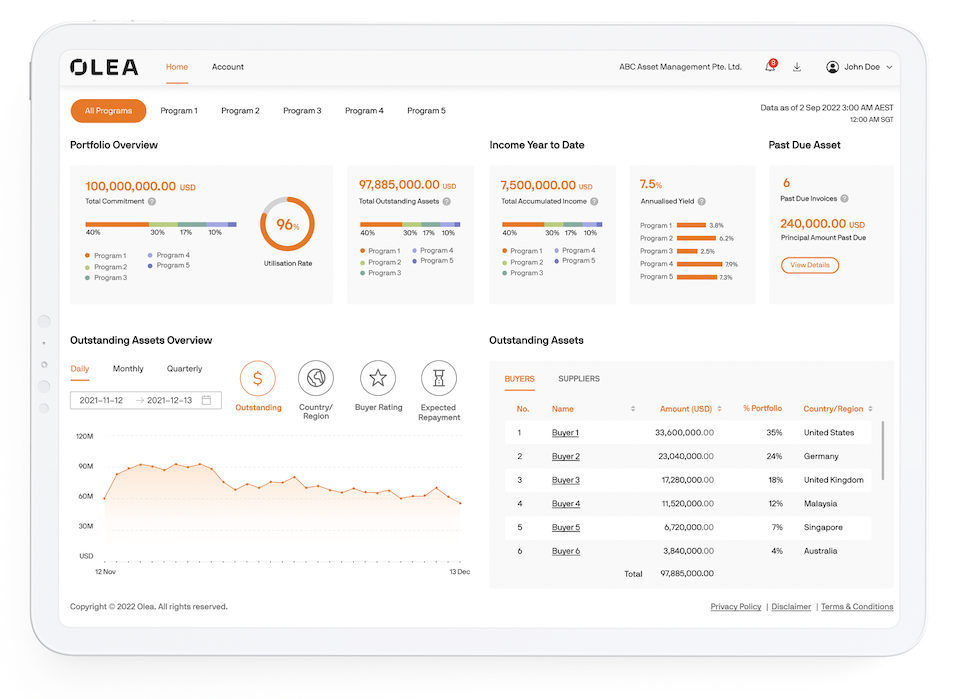Switch to the Suppliers tab
Viewport: 959px width, 699px height.
coord(580,378)
